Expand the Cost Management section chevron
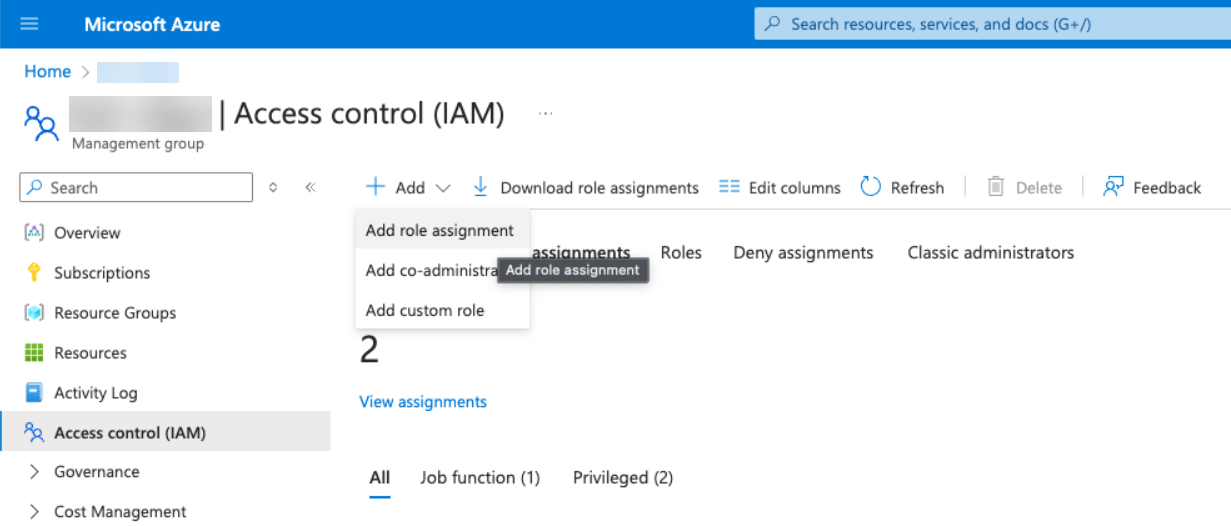1231x526 pixels. pos(34,512)
